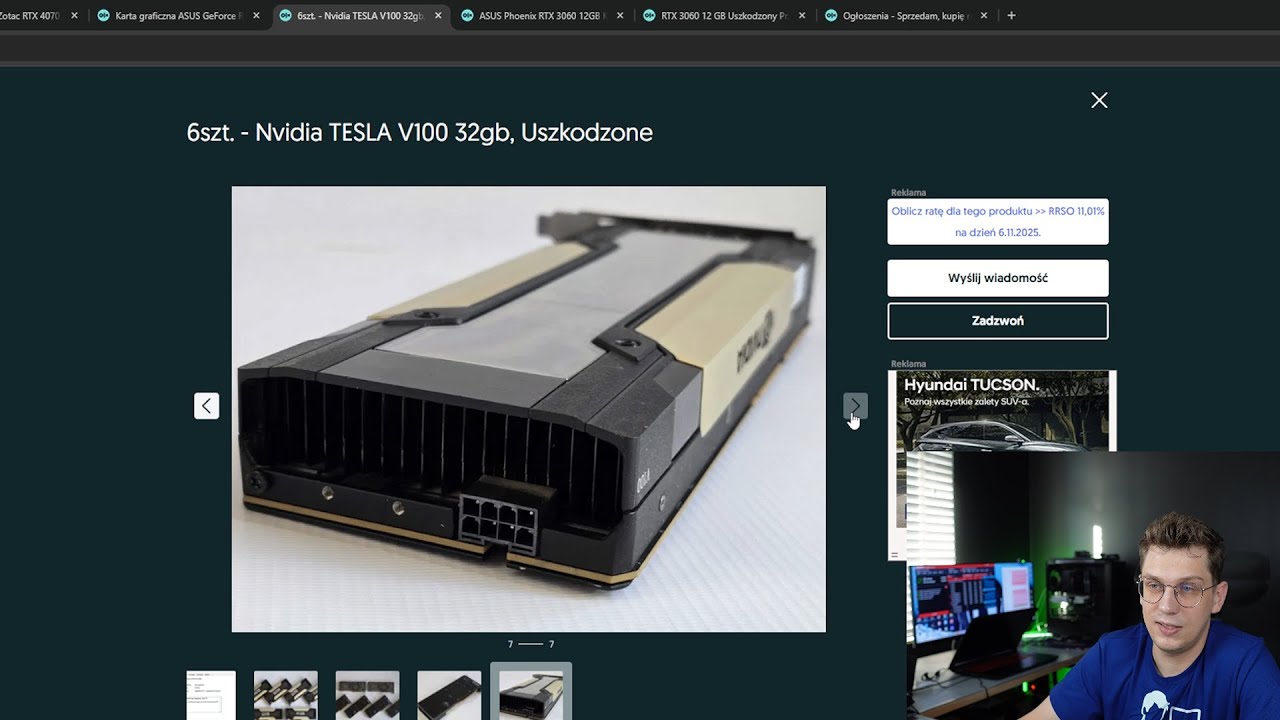Open the 'Oblicz ratę dla tego produktu' link
Image resolution: width=1280 pixels, height=720 pixels.
(998, 222)
